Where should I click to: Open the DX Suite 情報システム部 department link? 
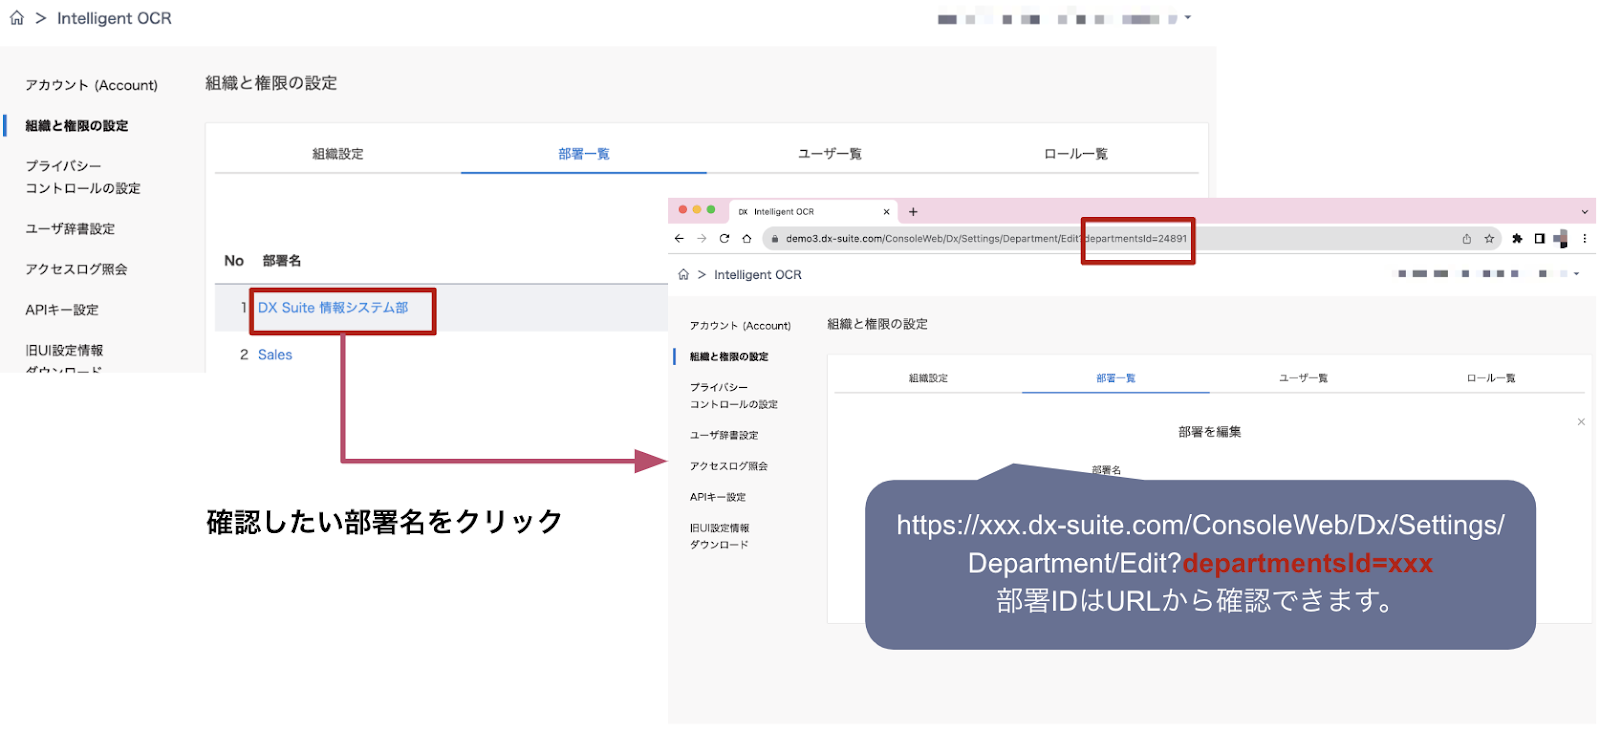tap(333, 308)
